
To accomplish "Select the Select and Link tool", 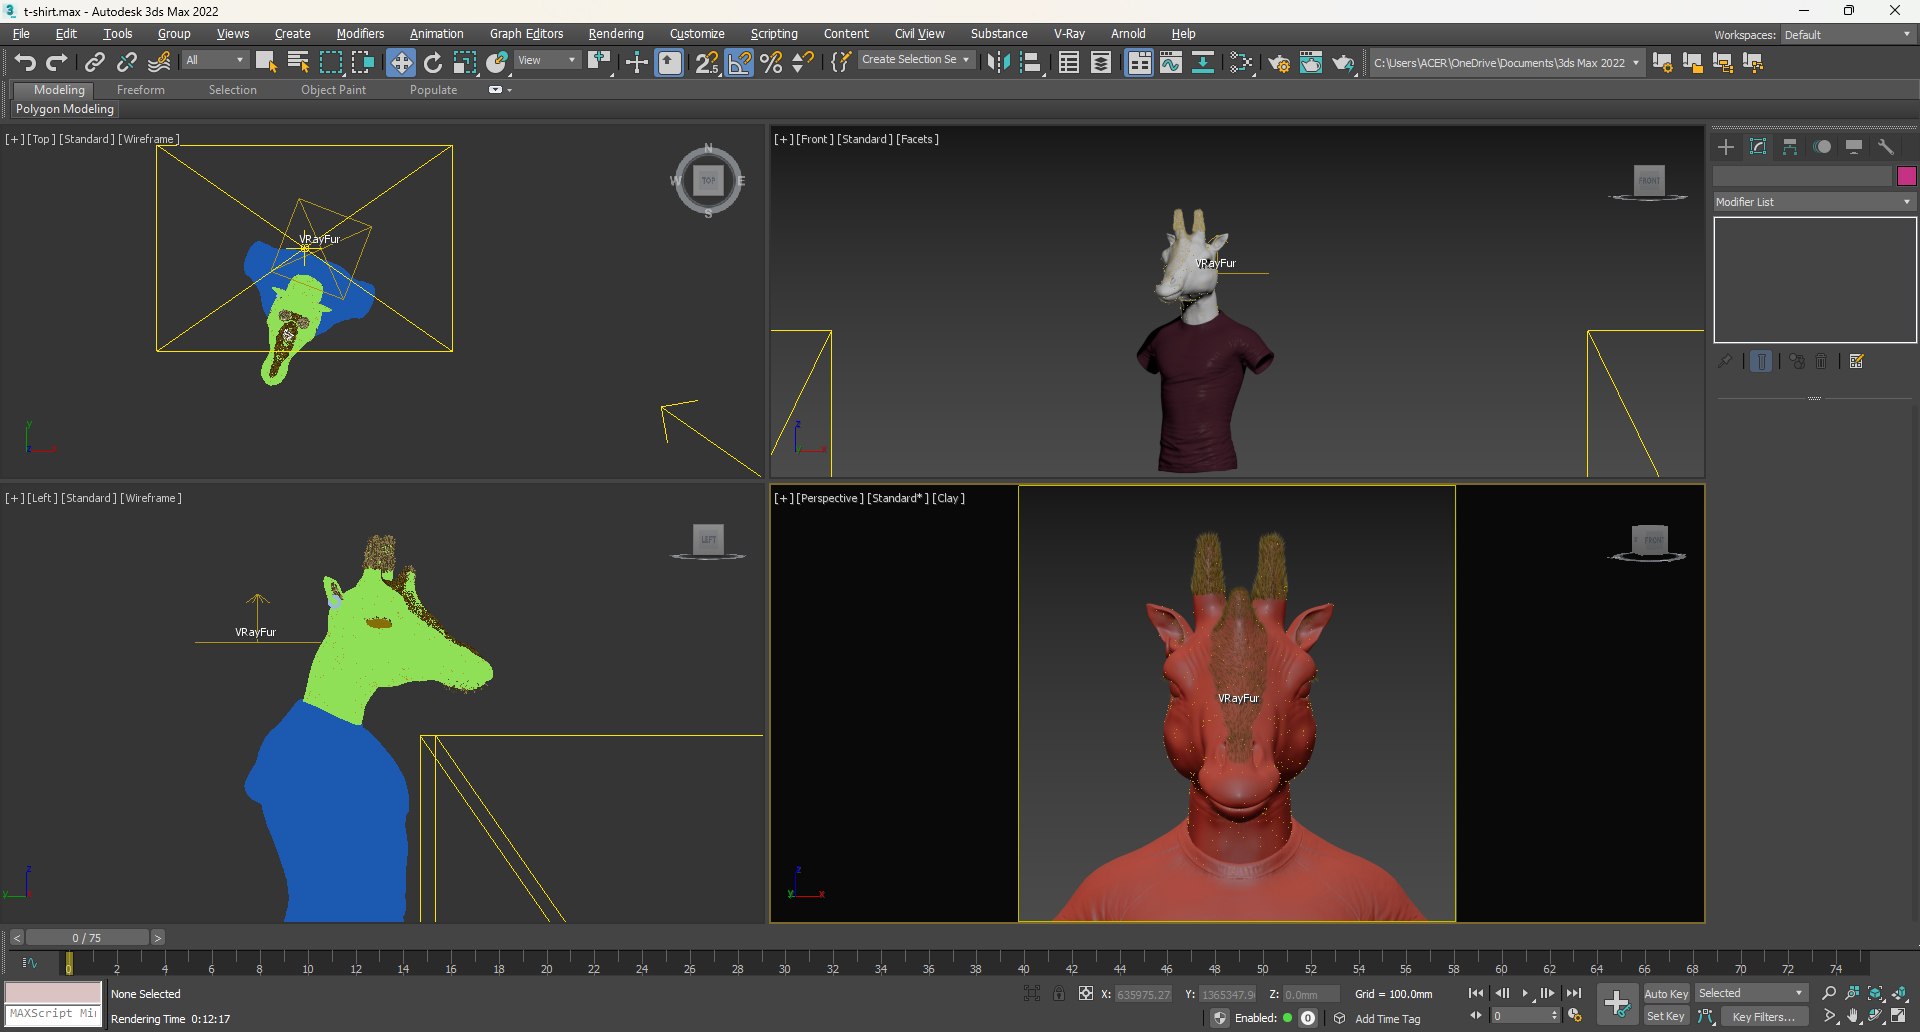I will coord(95,63).
